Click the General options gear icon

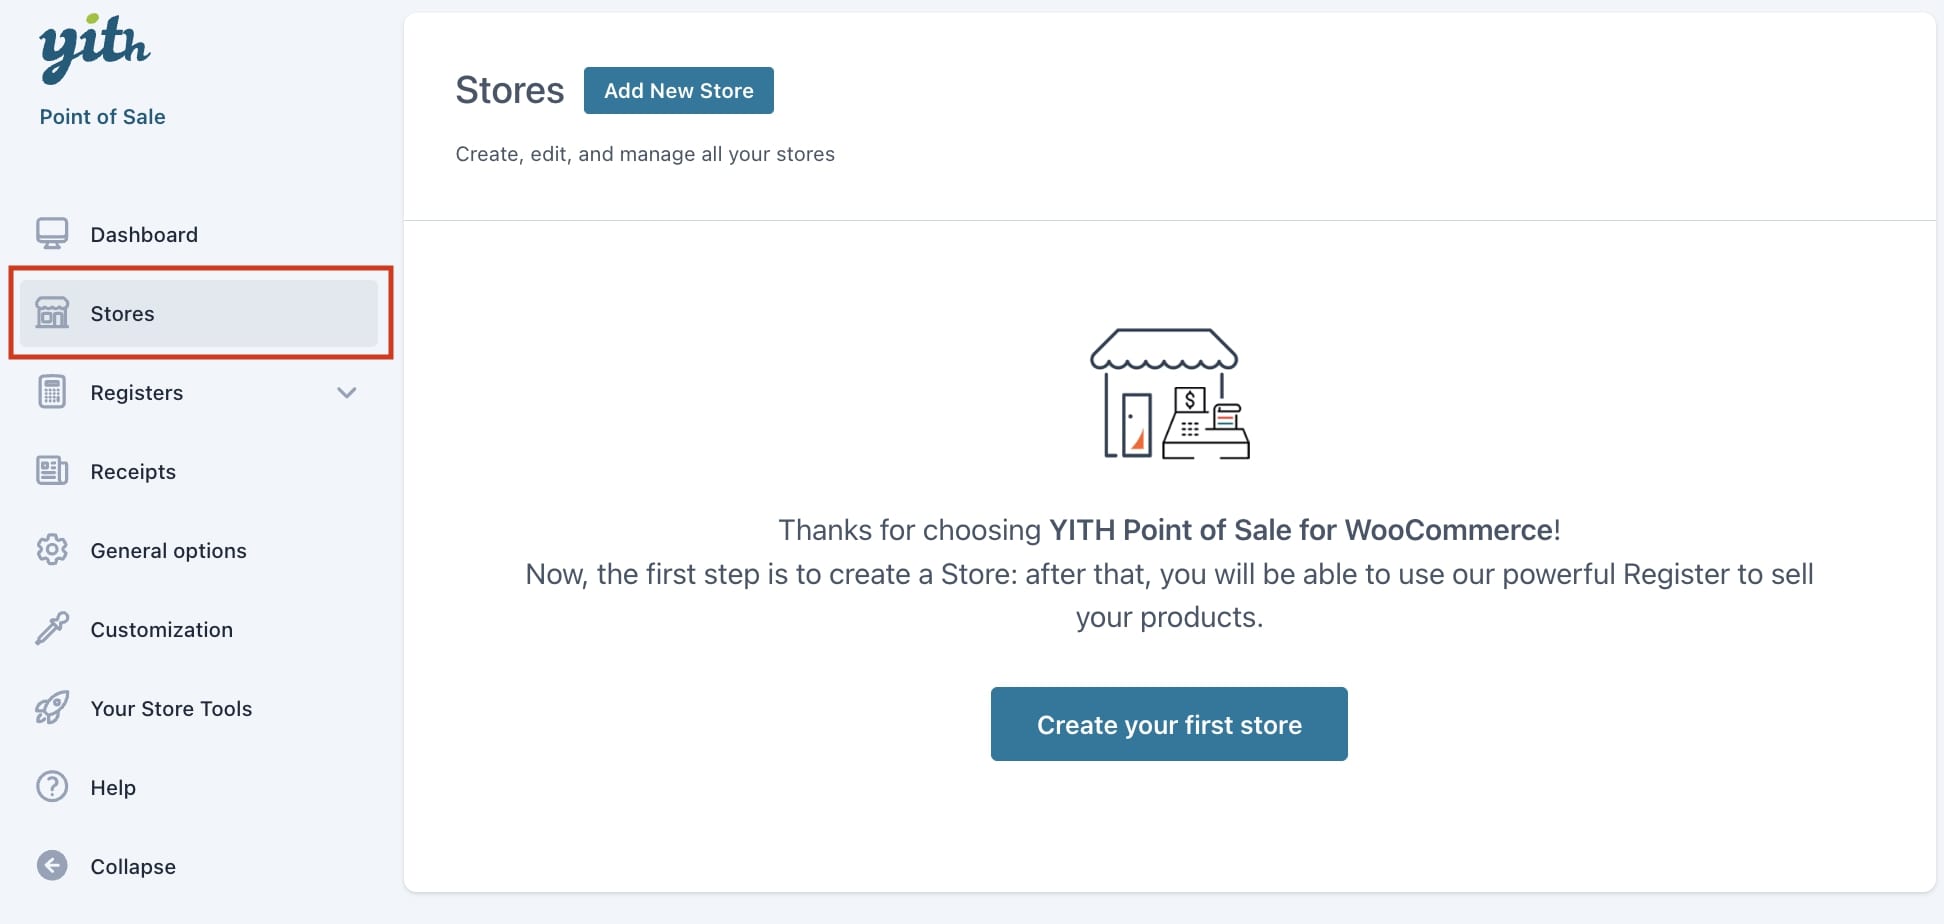52,550
